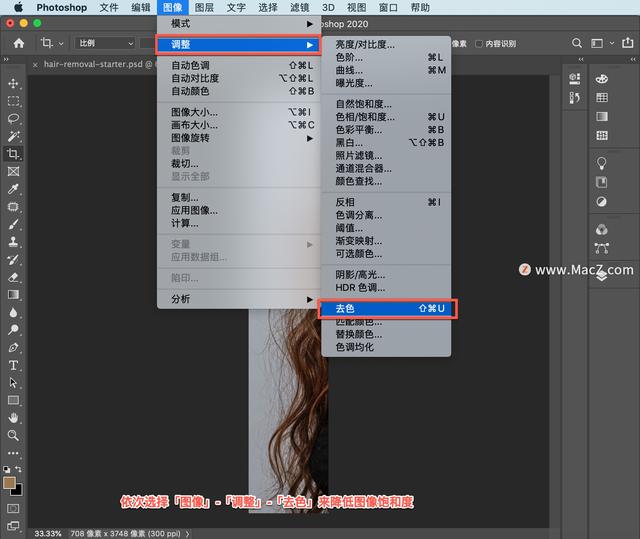The width and height of the screenshot is (640, 539).
Task: Open the 比例 ratio dropdown
Action: 105,43
